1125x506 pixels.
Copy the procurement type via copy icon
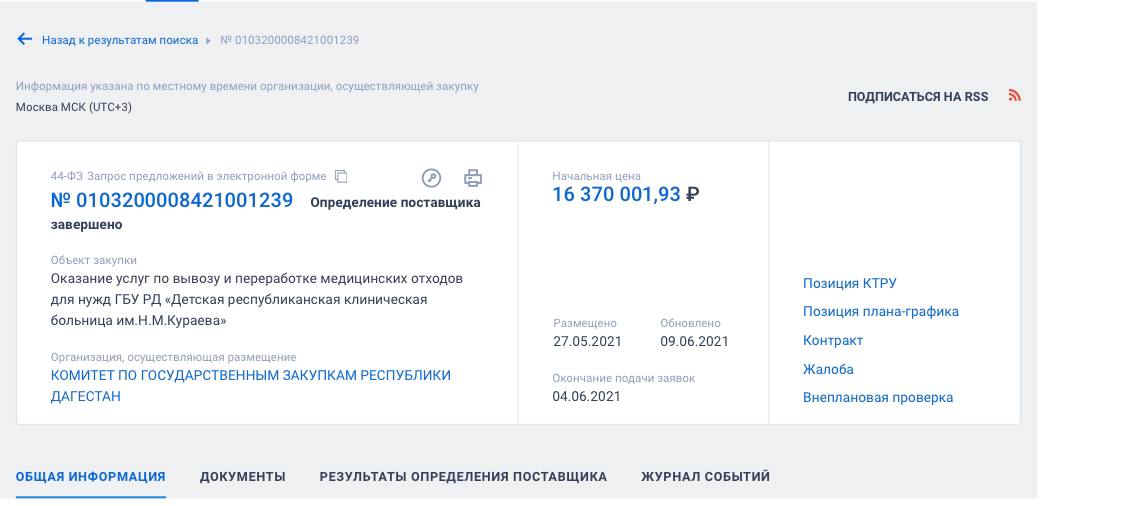(x=342, y=176)
